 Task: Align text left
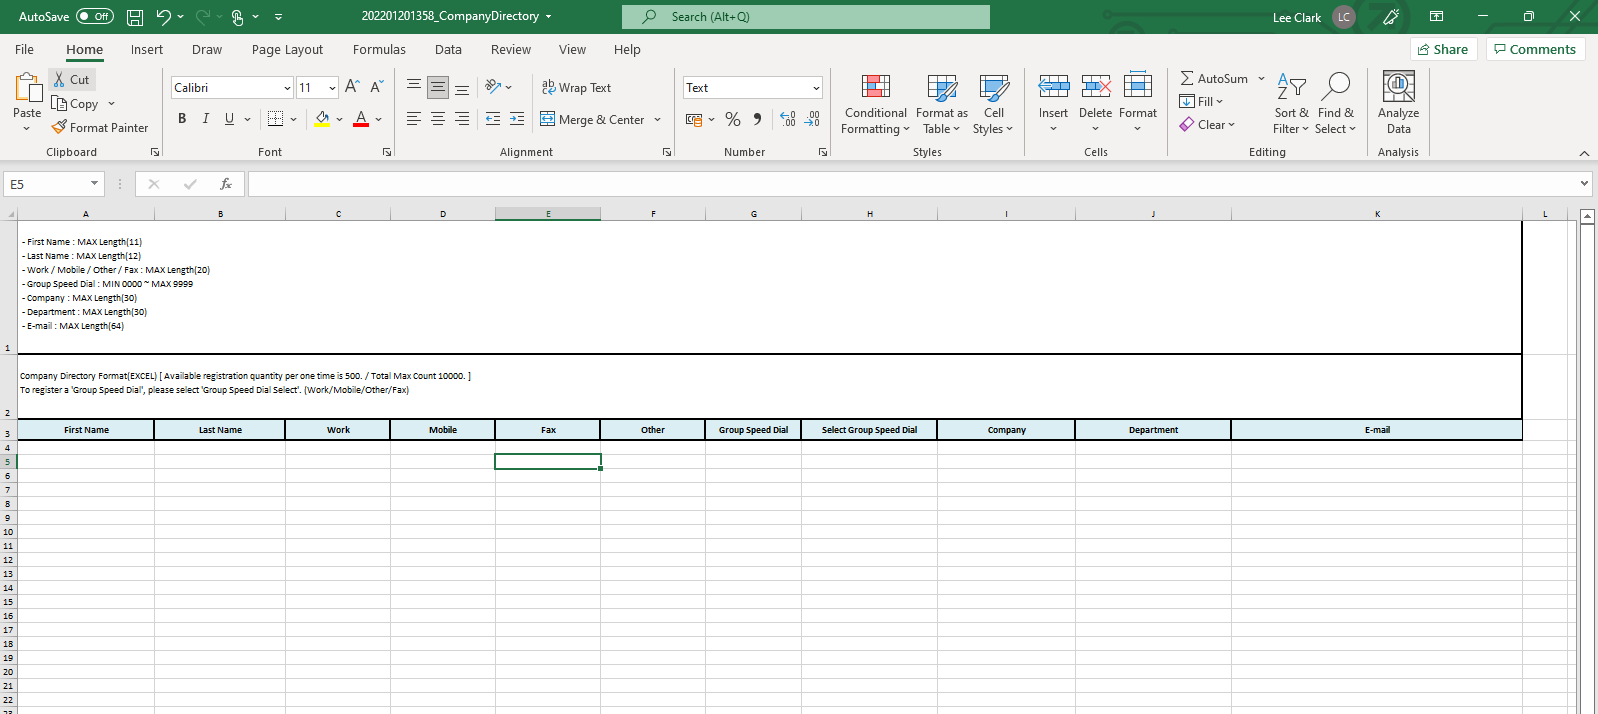pyautogui.click(x=414, y=119)
